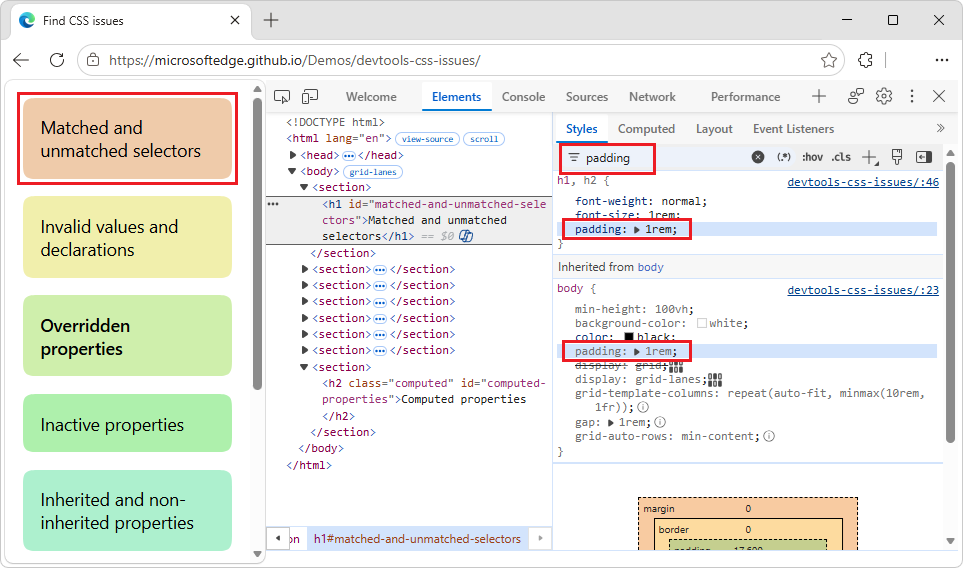Refresh the page
Image resolution: width=963 pixels, height=568 pixels.
pos(57,60)
